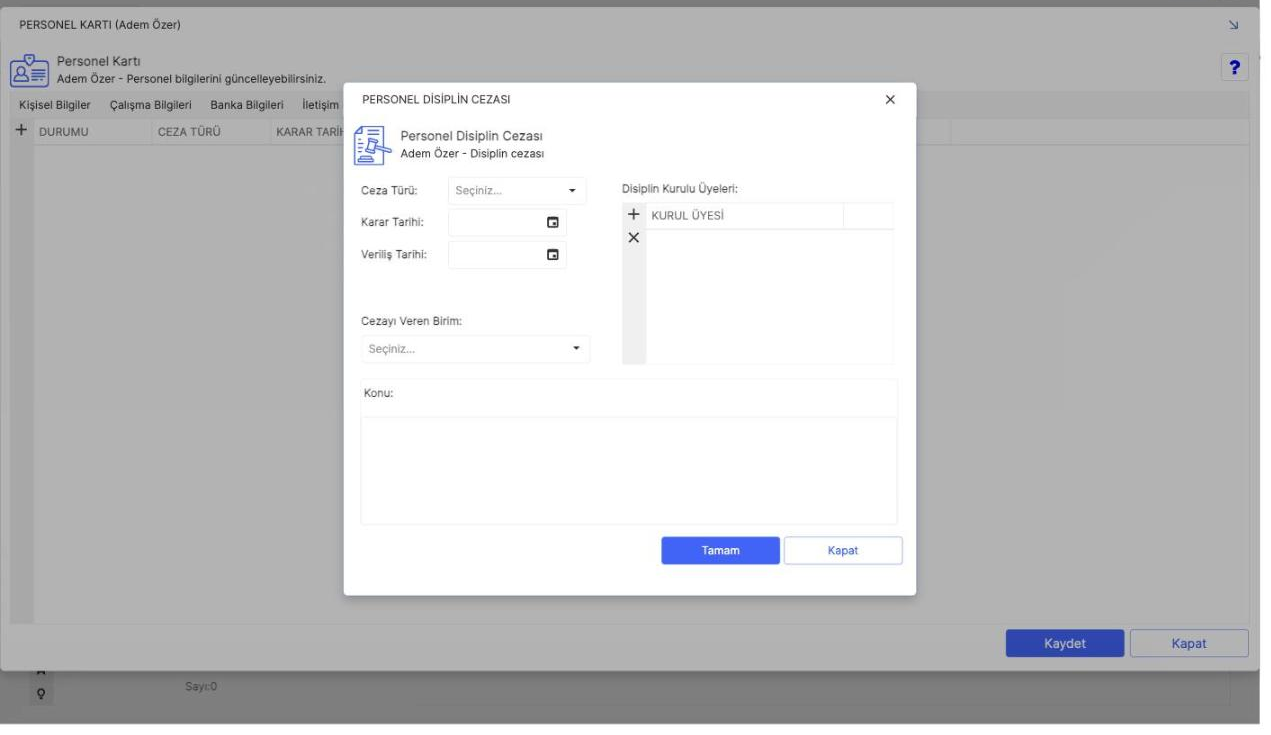The height and width of the screenshot is (735, 1271).
Task: Expand the Cezayı Veren Birim dropdown
Action: tap(575, 349)
